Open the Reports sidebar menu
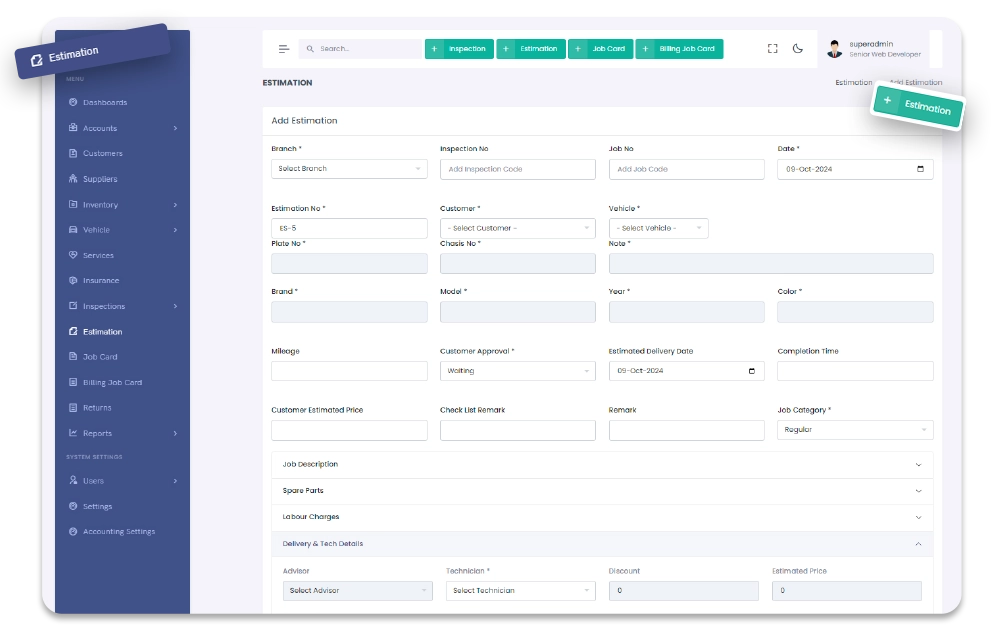The width and height of the screenshot is (1000, 633). pyautogui.click(x=122, y=433)
